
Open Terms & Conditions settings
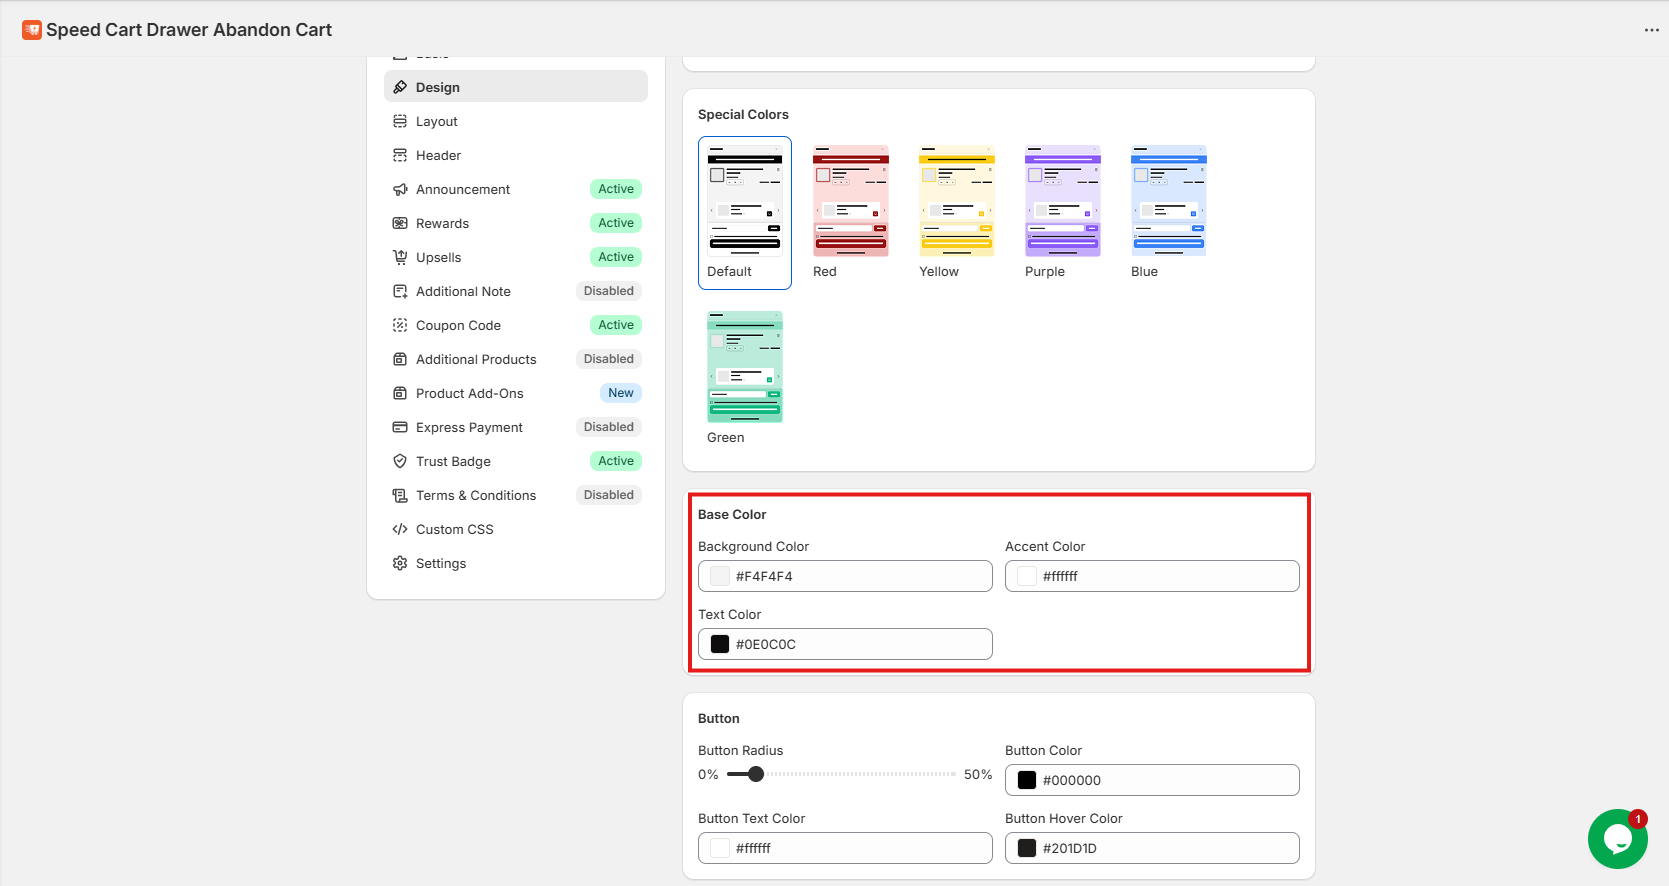[x=476, y=495]
